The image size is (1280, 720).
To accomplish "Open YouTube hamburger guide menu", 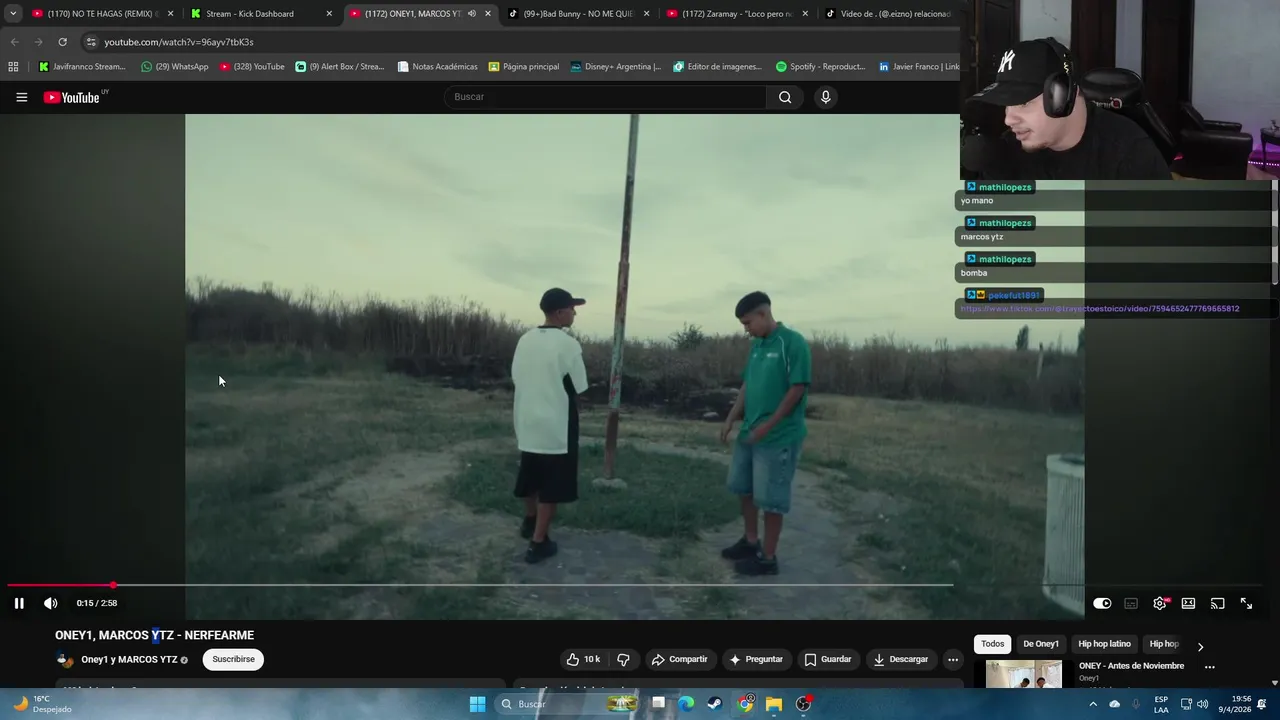I will coord(21,97).
